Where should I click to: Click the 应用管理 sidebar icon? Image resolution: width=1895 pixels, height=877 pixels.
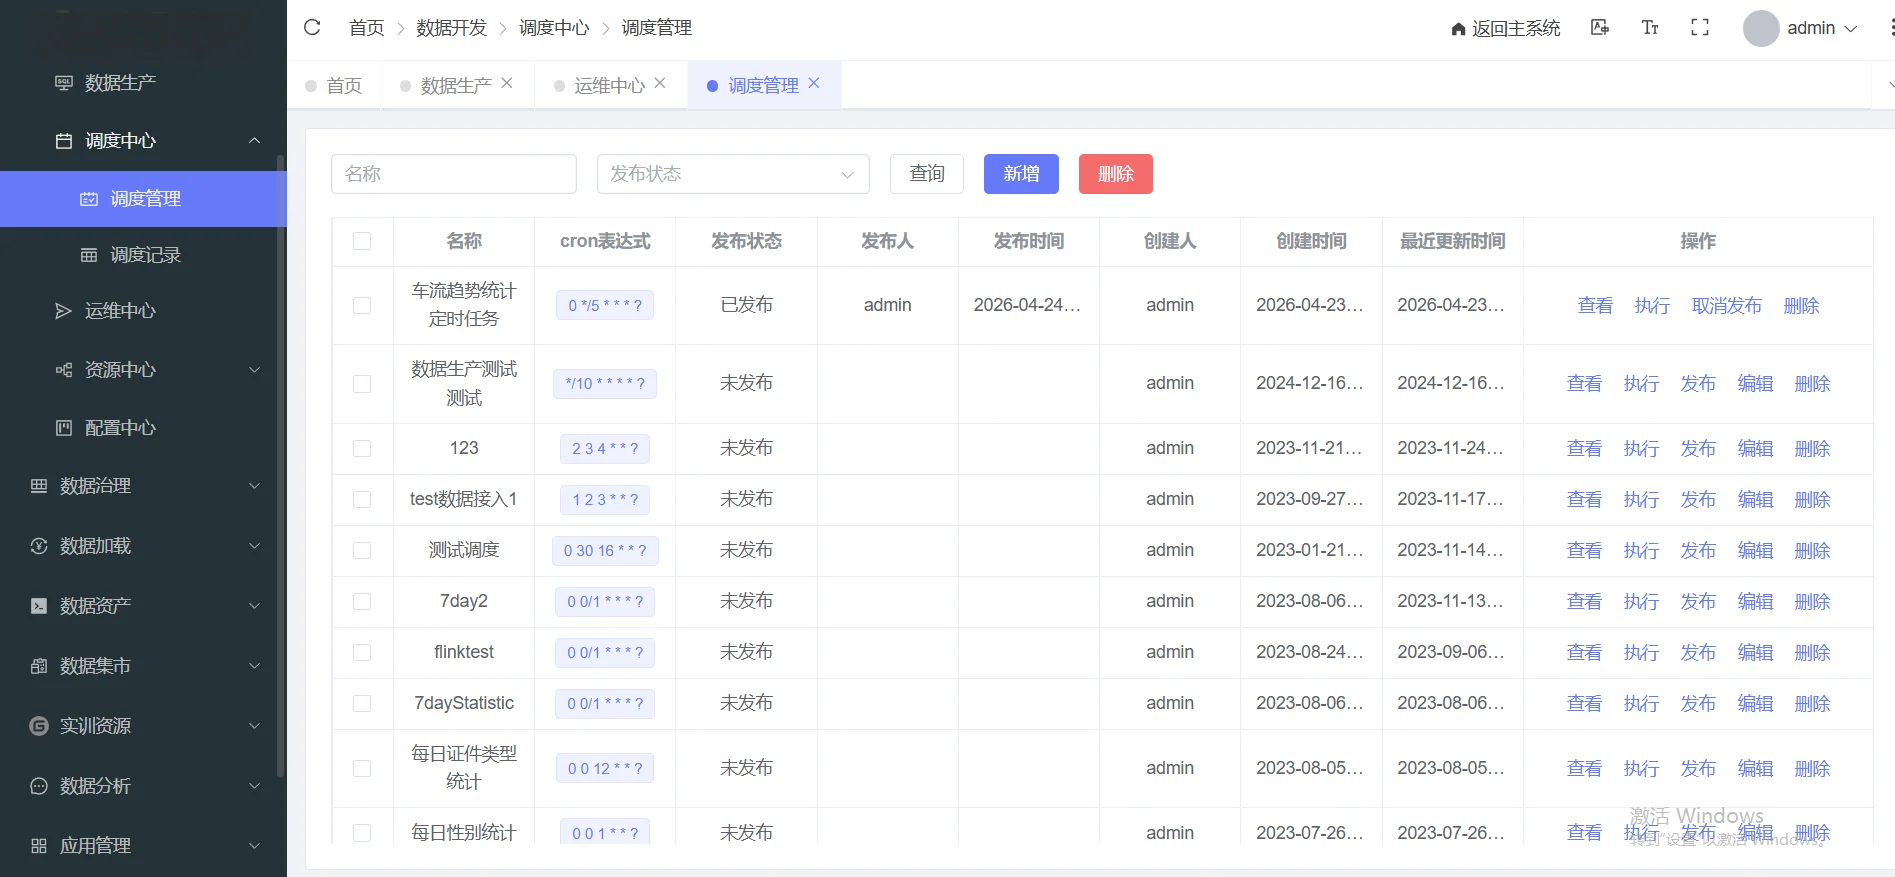(39, 846)
